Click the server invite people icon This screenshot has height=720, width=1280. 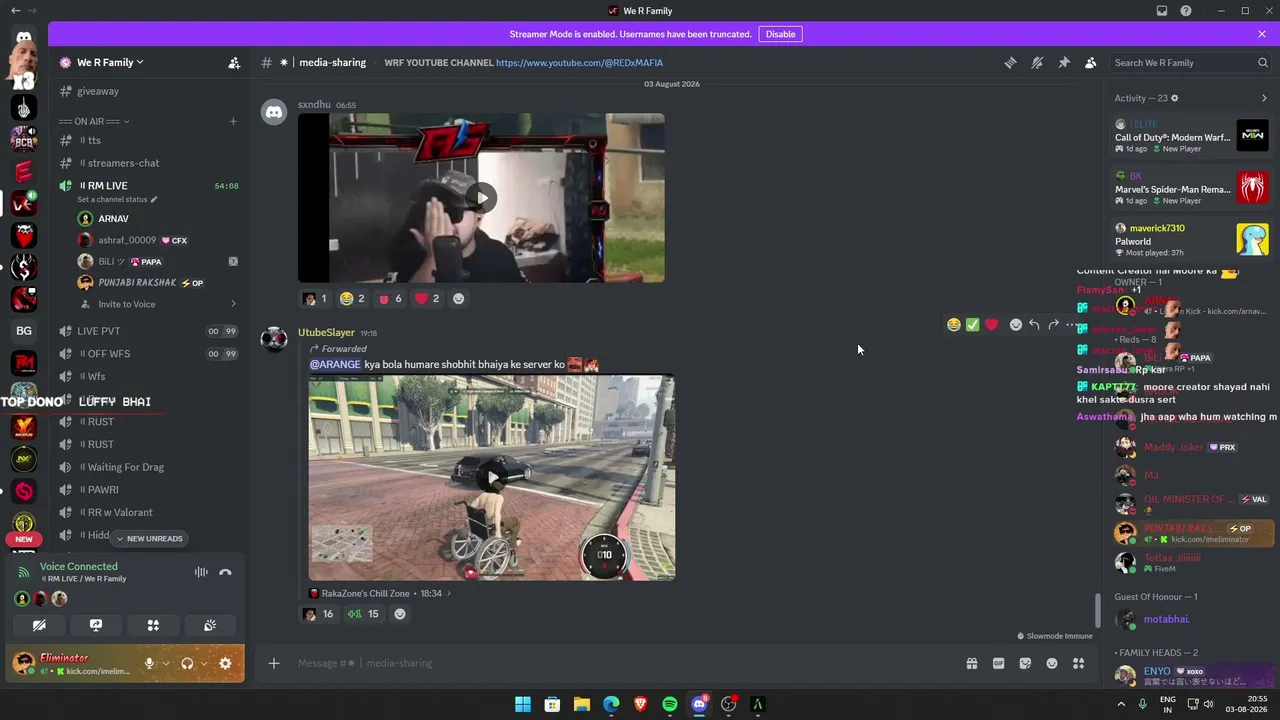[234, 62]
